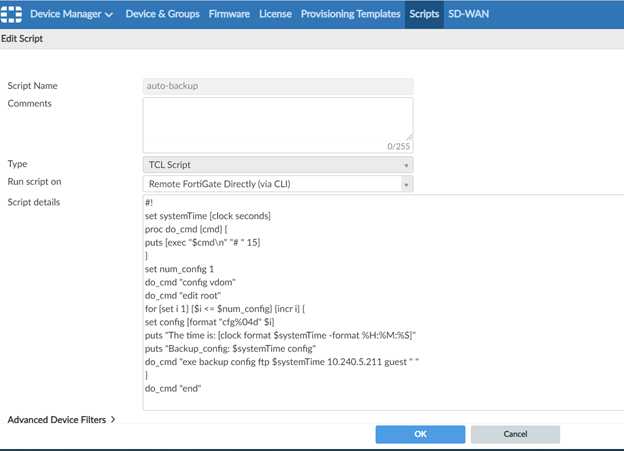The width and height of the screenshot is (624, 451).
Task: Click the 'do_cmd "end"' script line
Action: click(174, 387)
